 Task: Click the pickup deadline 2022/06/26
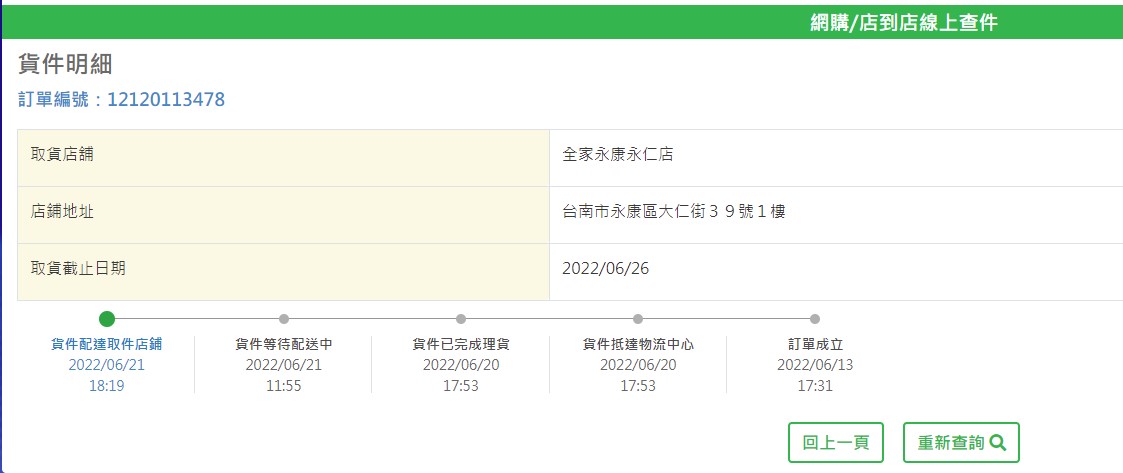pos(606,269)
